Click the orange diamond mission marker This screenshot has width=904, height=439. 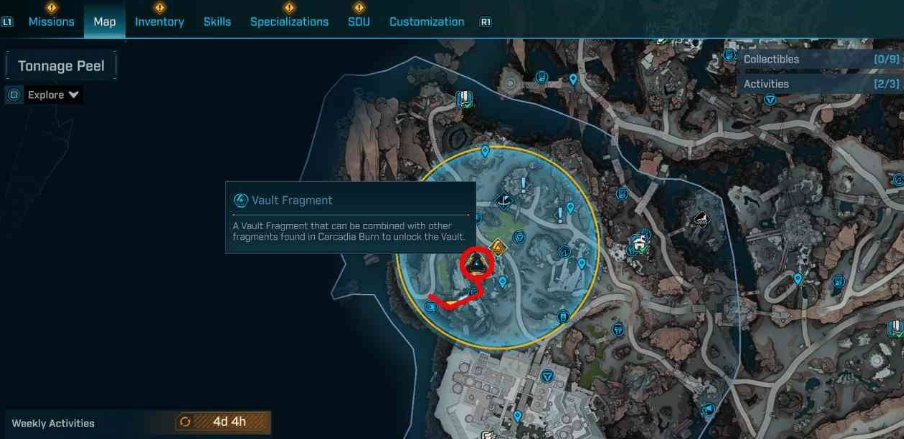pyautogui.click(x=498, y=249)
